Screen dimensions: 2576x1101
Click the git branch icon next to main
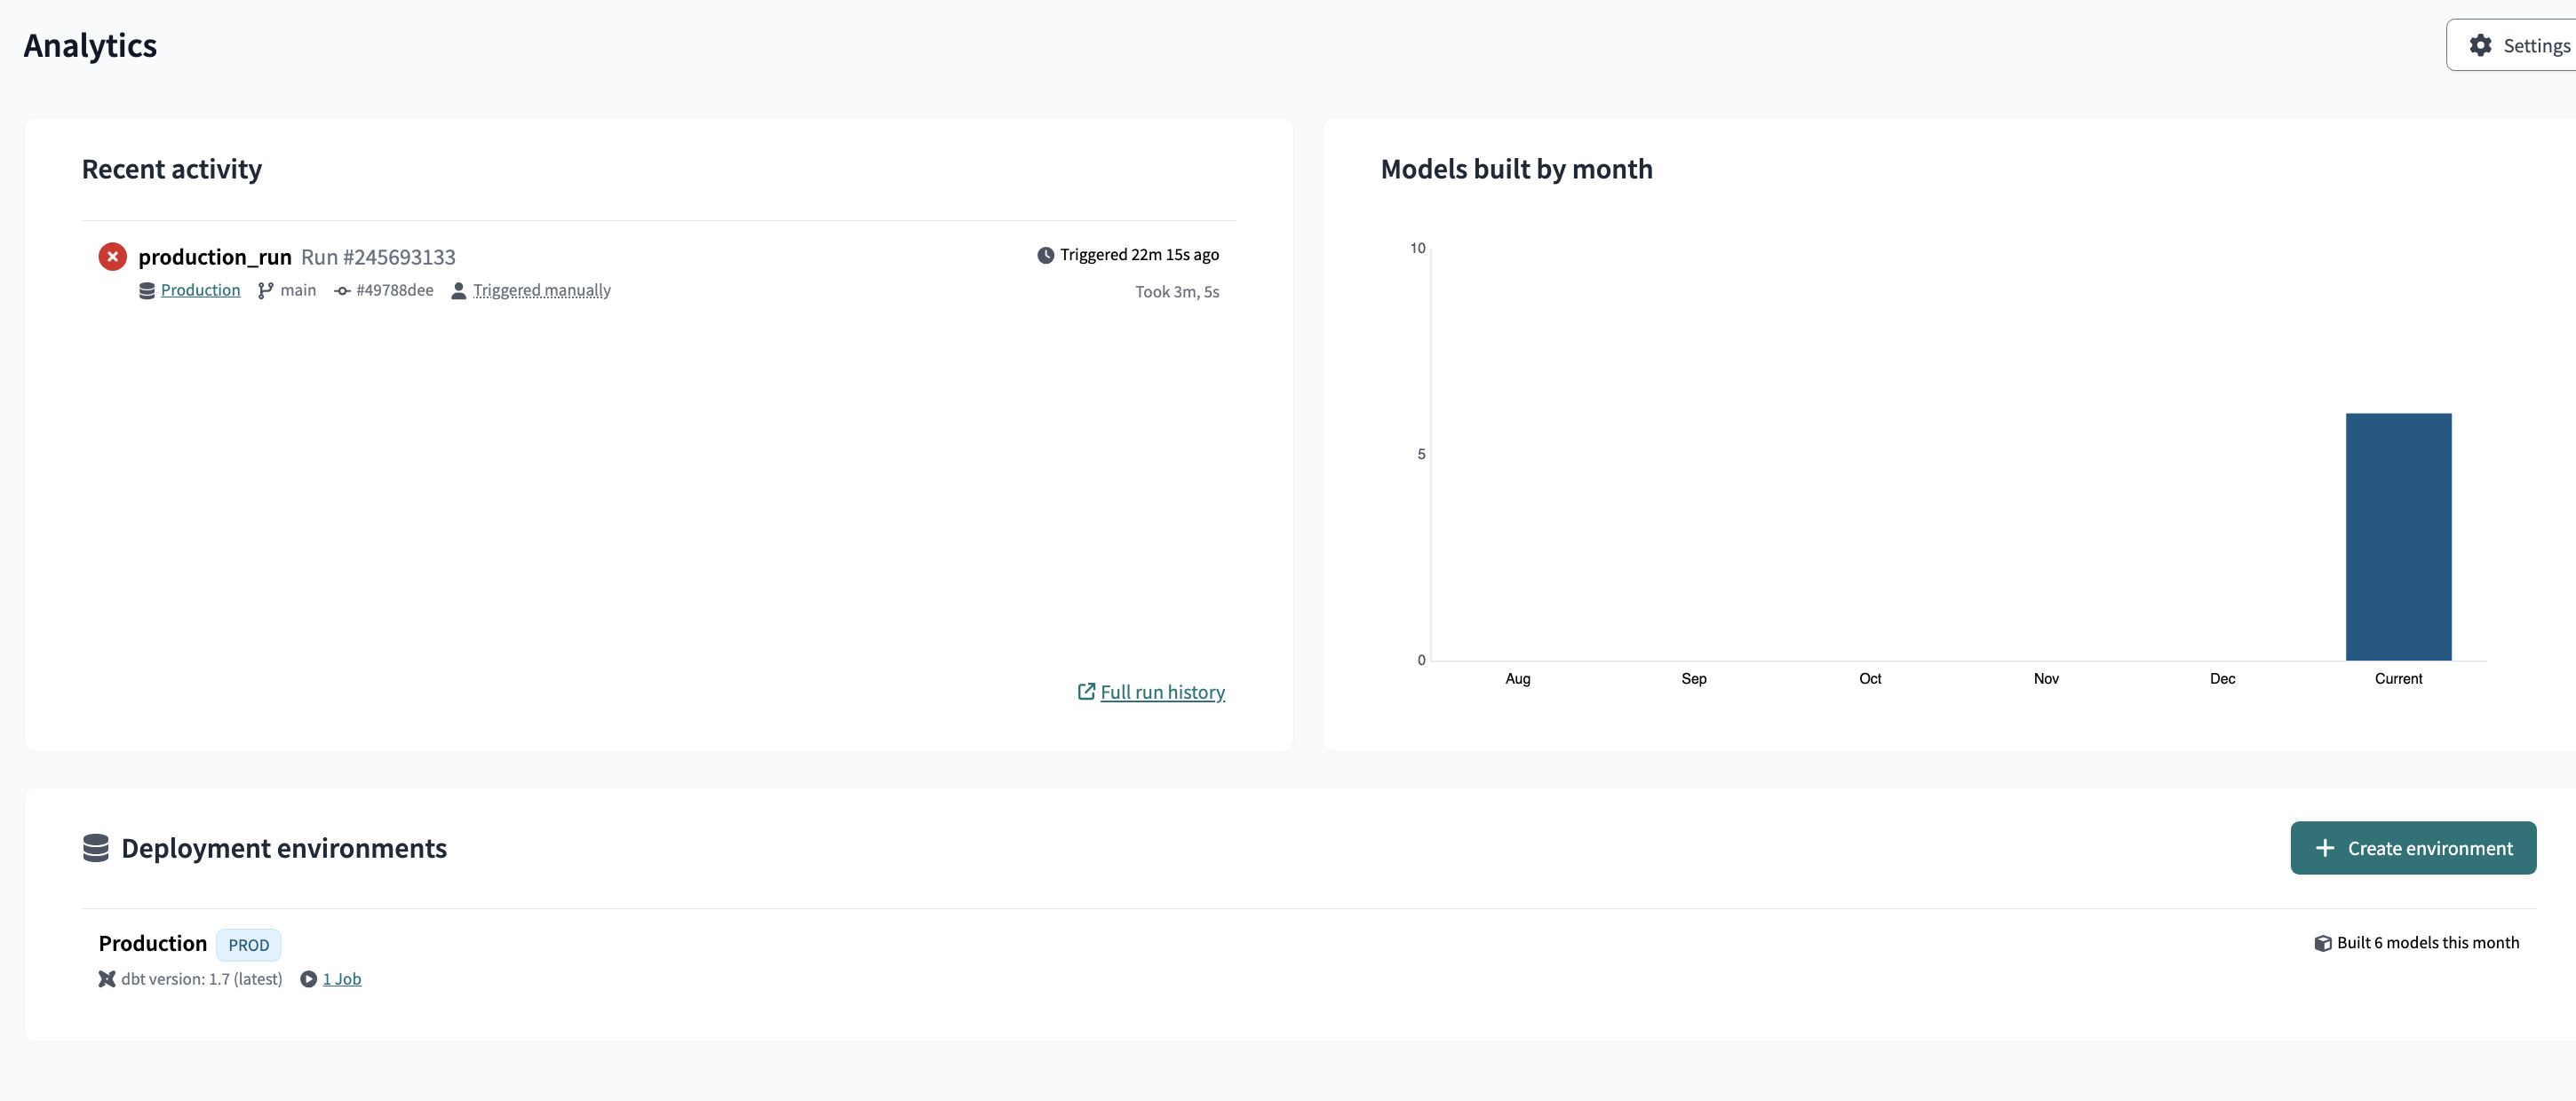265,291
